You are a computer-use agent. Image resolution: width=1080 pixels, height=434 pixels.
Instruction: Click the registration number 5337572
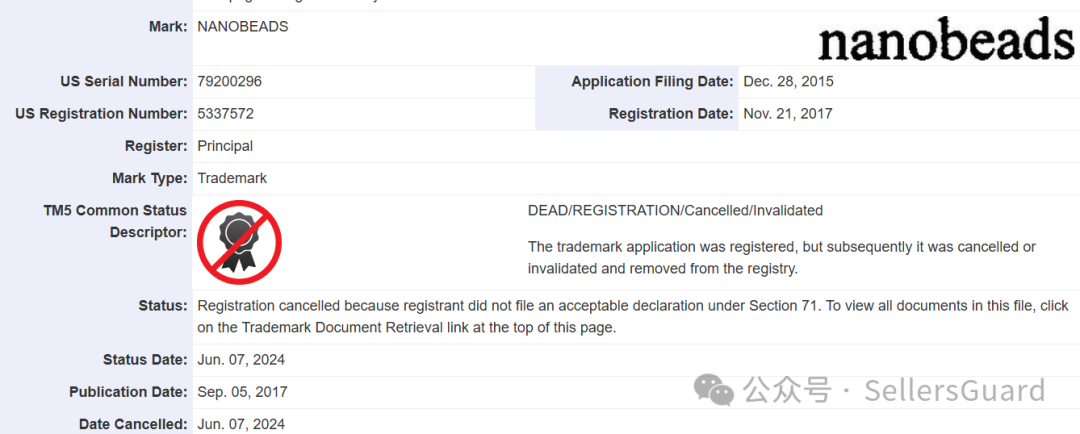[226, 114]
